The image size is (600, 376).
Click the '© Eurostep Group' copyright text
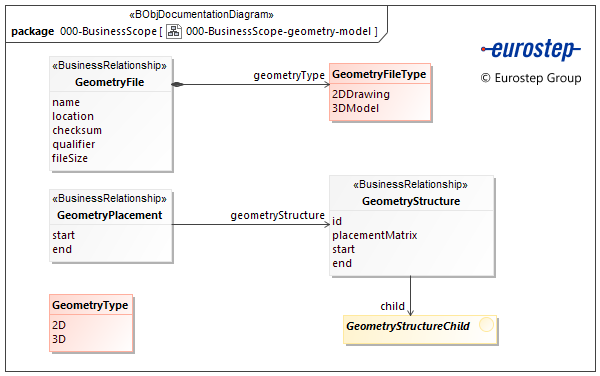coord(531,78)
